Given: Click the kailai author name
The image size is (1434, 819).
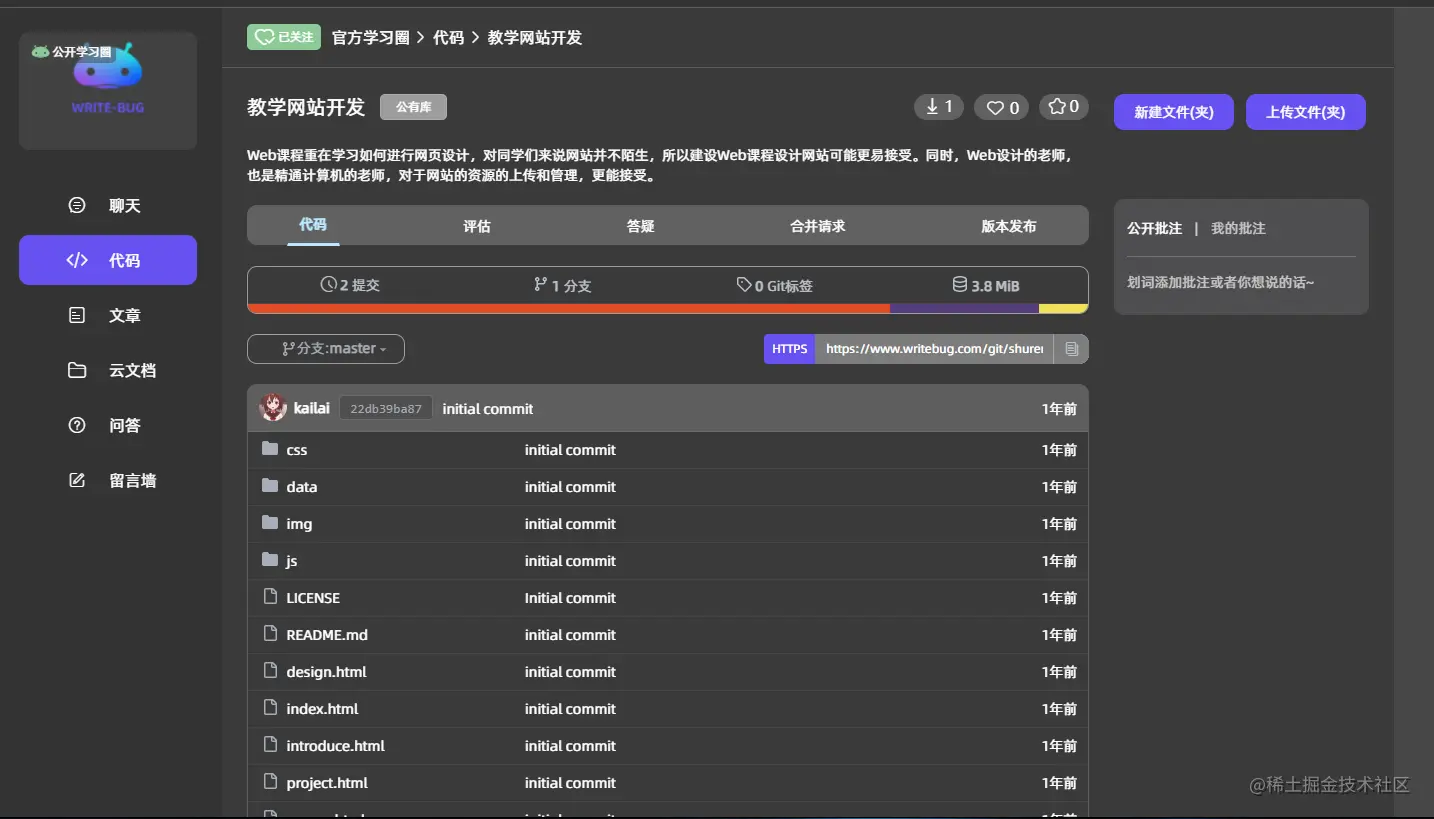Looking at the screenshot, I should pos(312,408).
